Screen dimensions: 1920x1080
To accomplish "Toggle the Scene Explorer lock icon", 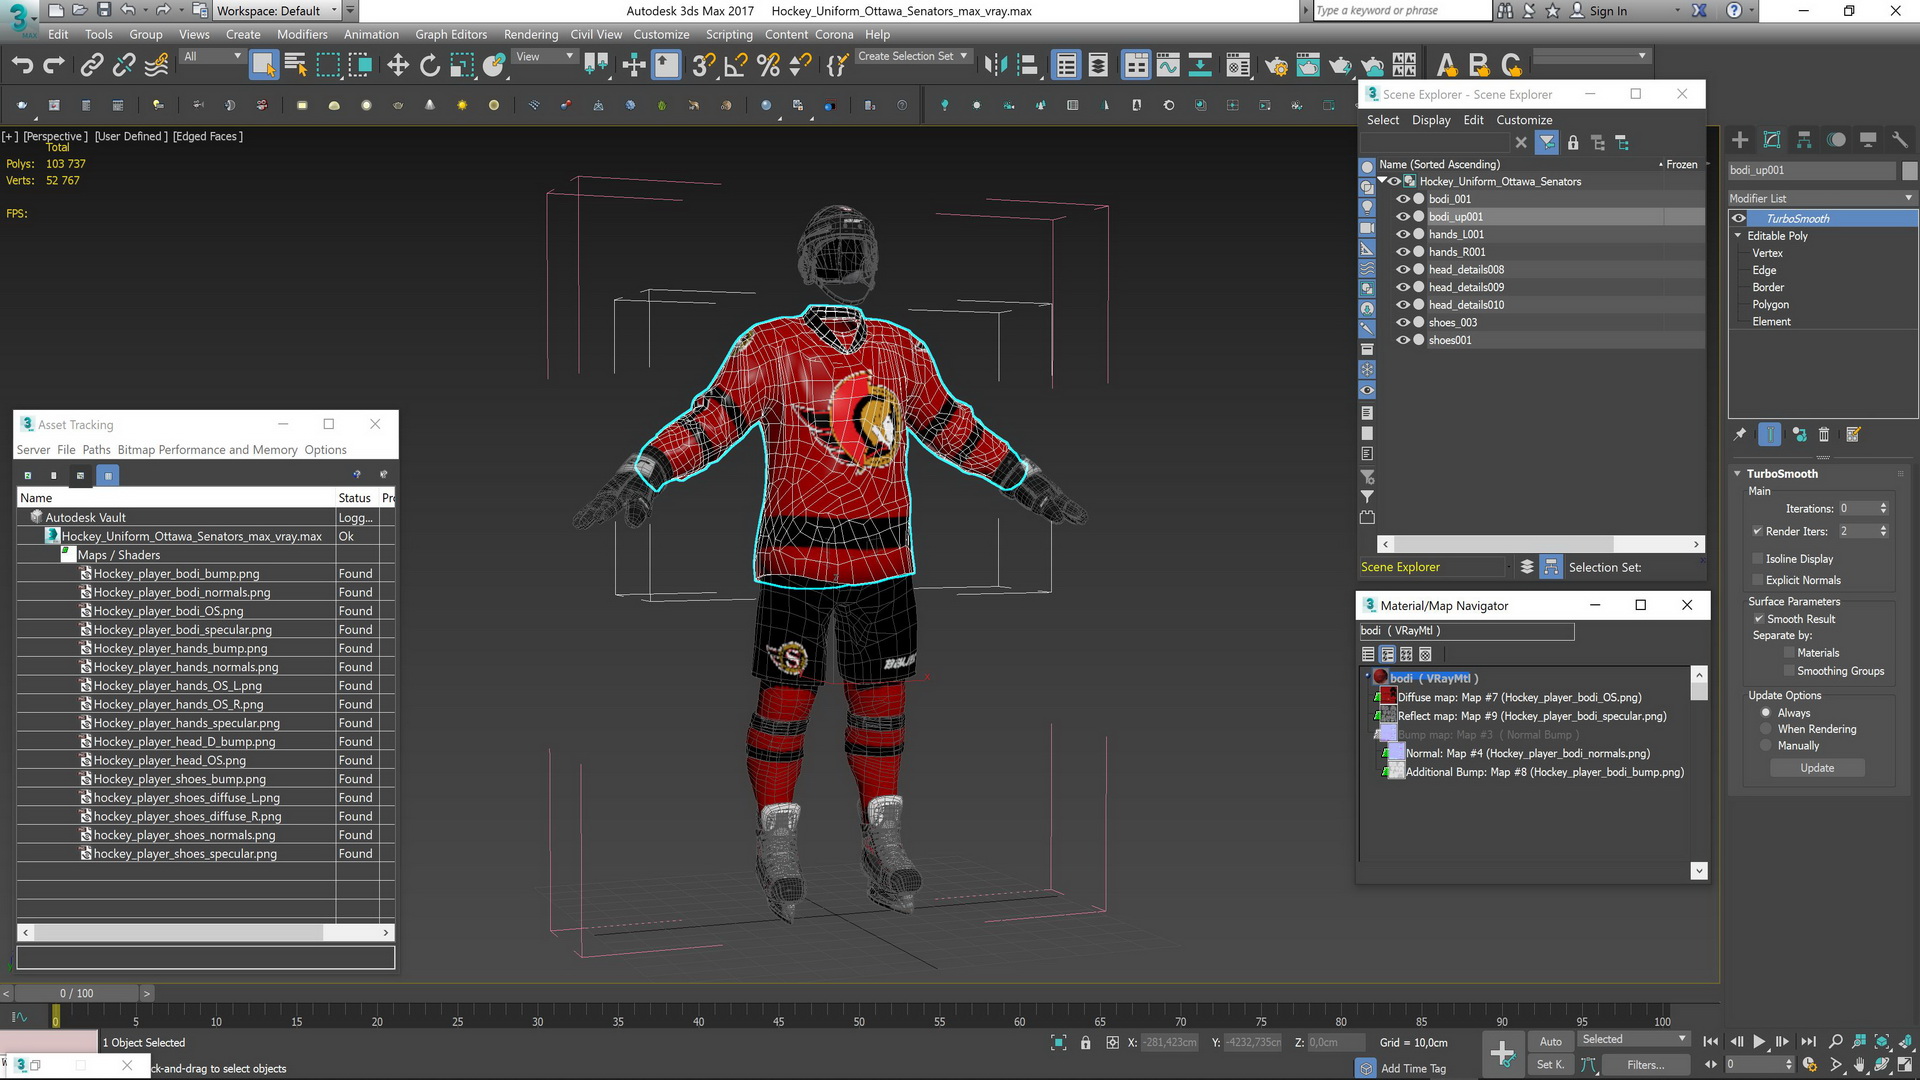I will pyautogui.click(x=1573, y=143).
